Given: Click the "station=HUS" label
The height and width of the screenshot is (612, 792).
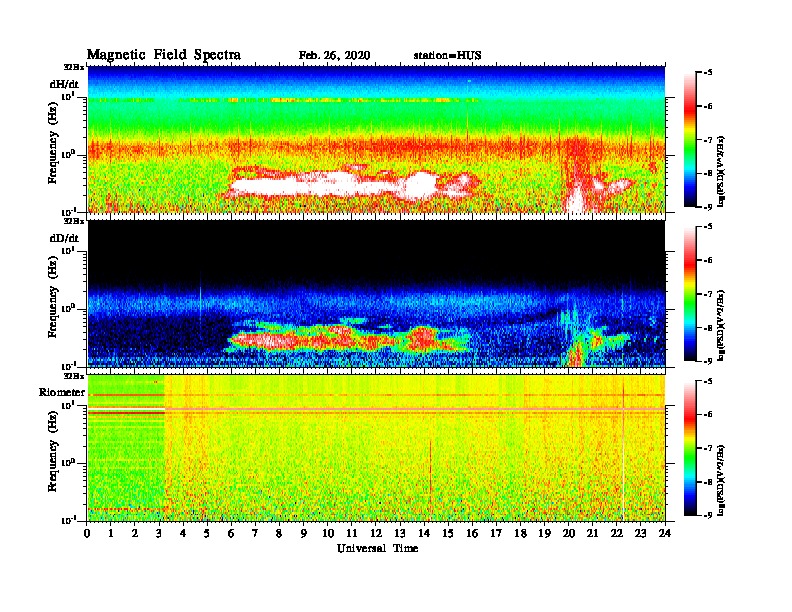Looking at the screenshot, I should [x=447, y=56].
